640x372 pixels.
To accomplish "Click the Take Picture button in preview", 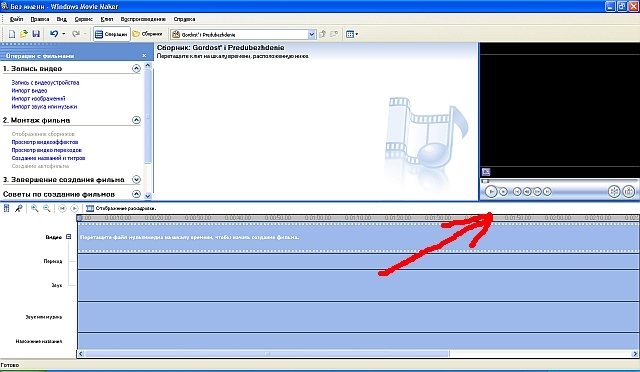I will pyautogui.click(x=629, y=191).
